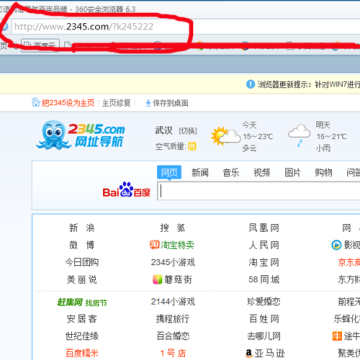The image size is (360, 360).
Task: Click the blue play icon before 影视
Action: (336, 245)
